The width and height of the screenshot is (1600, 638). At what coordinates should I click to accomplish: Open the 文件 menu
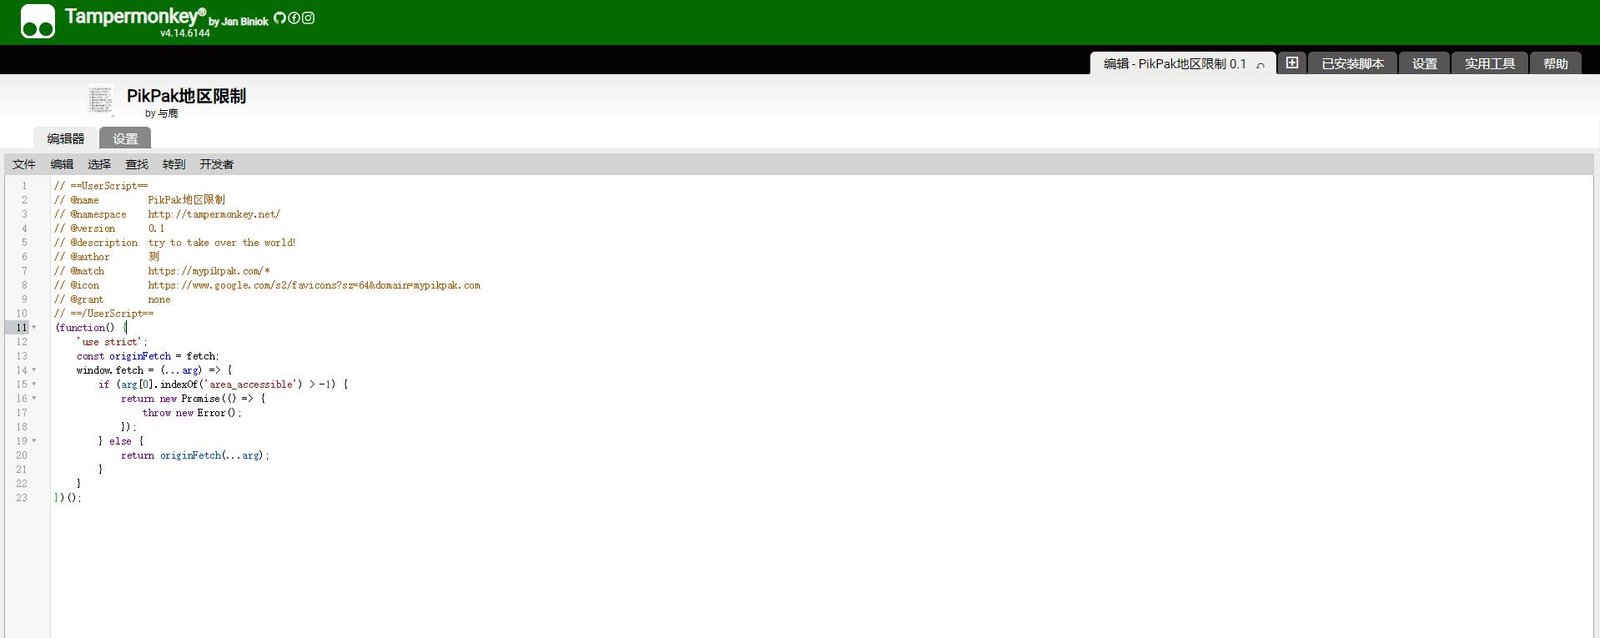pyautogui.click(x=24, y=164)
